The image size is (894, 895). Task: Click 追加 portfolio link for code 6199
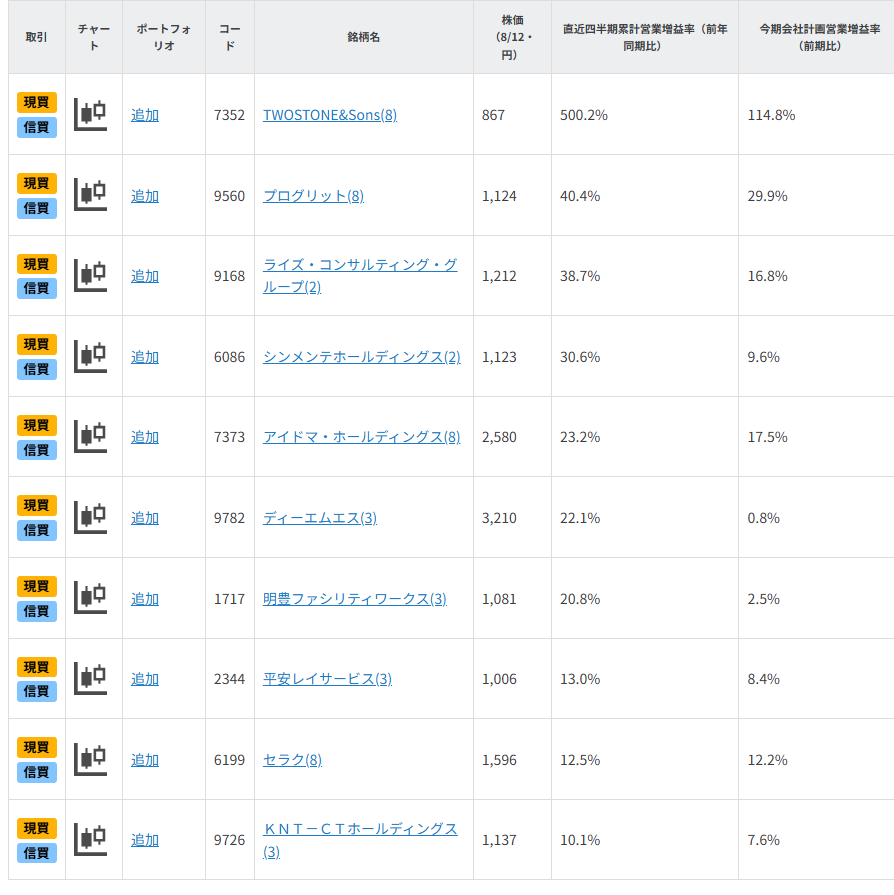(x=145, y=760)
